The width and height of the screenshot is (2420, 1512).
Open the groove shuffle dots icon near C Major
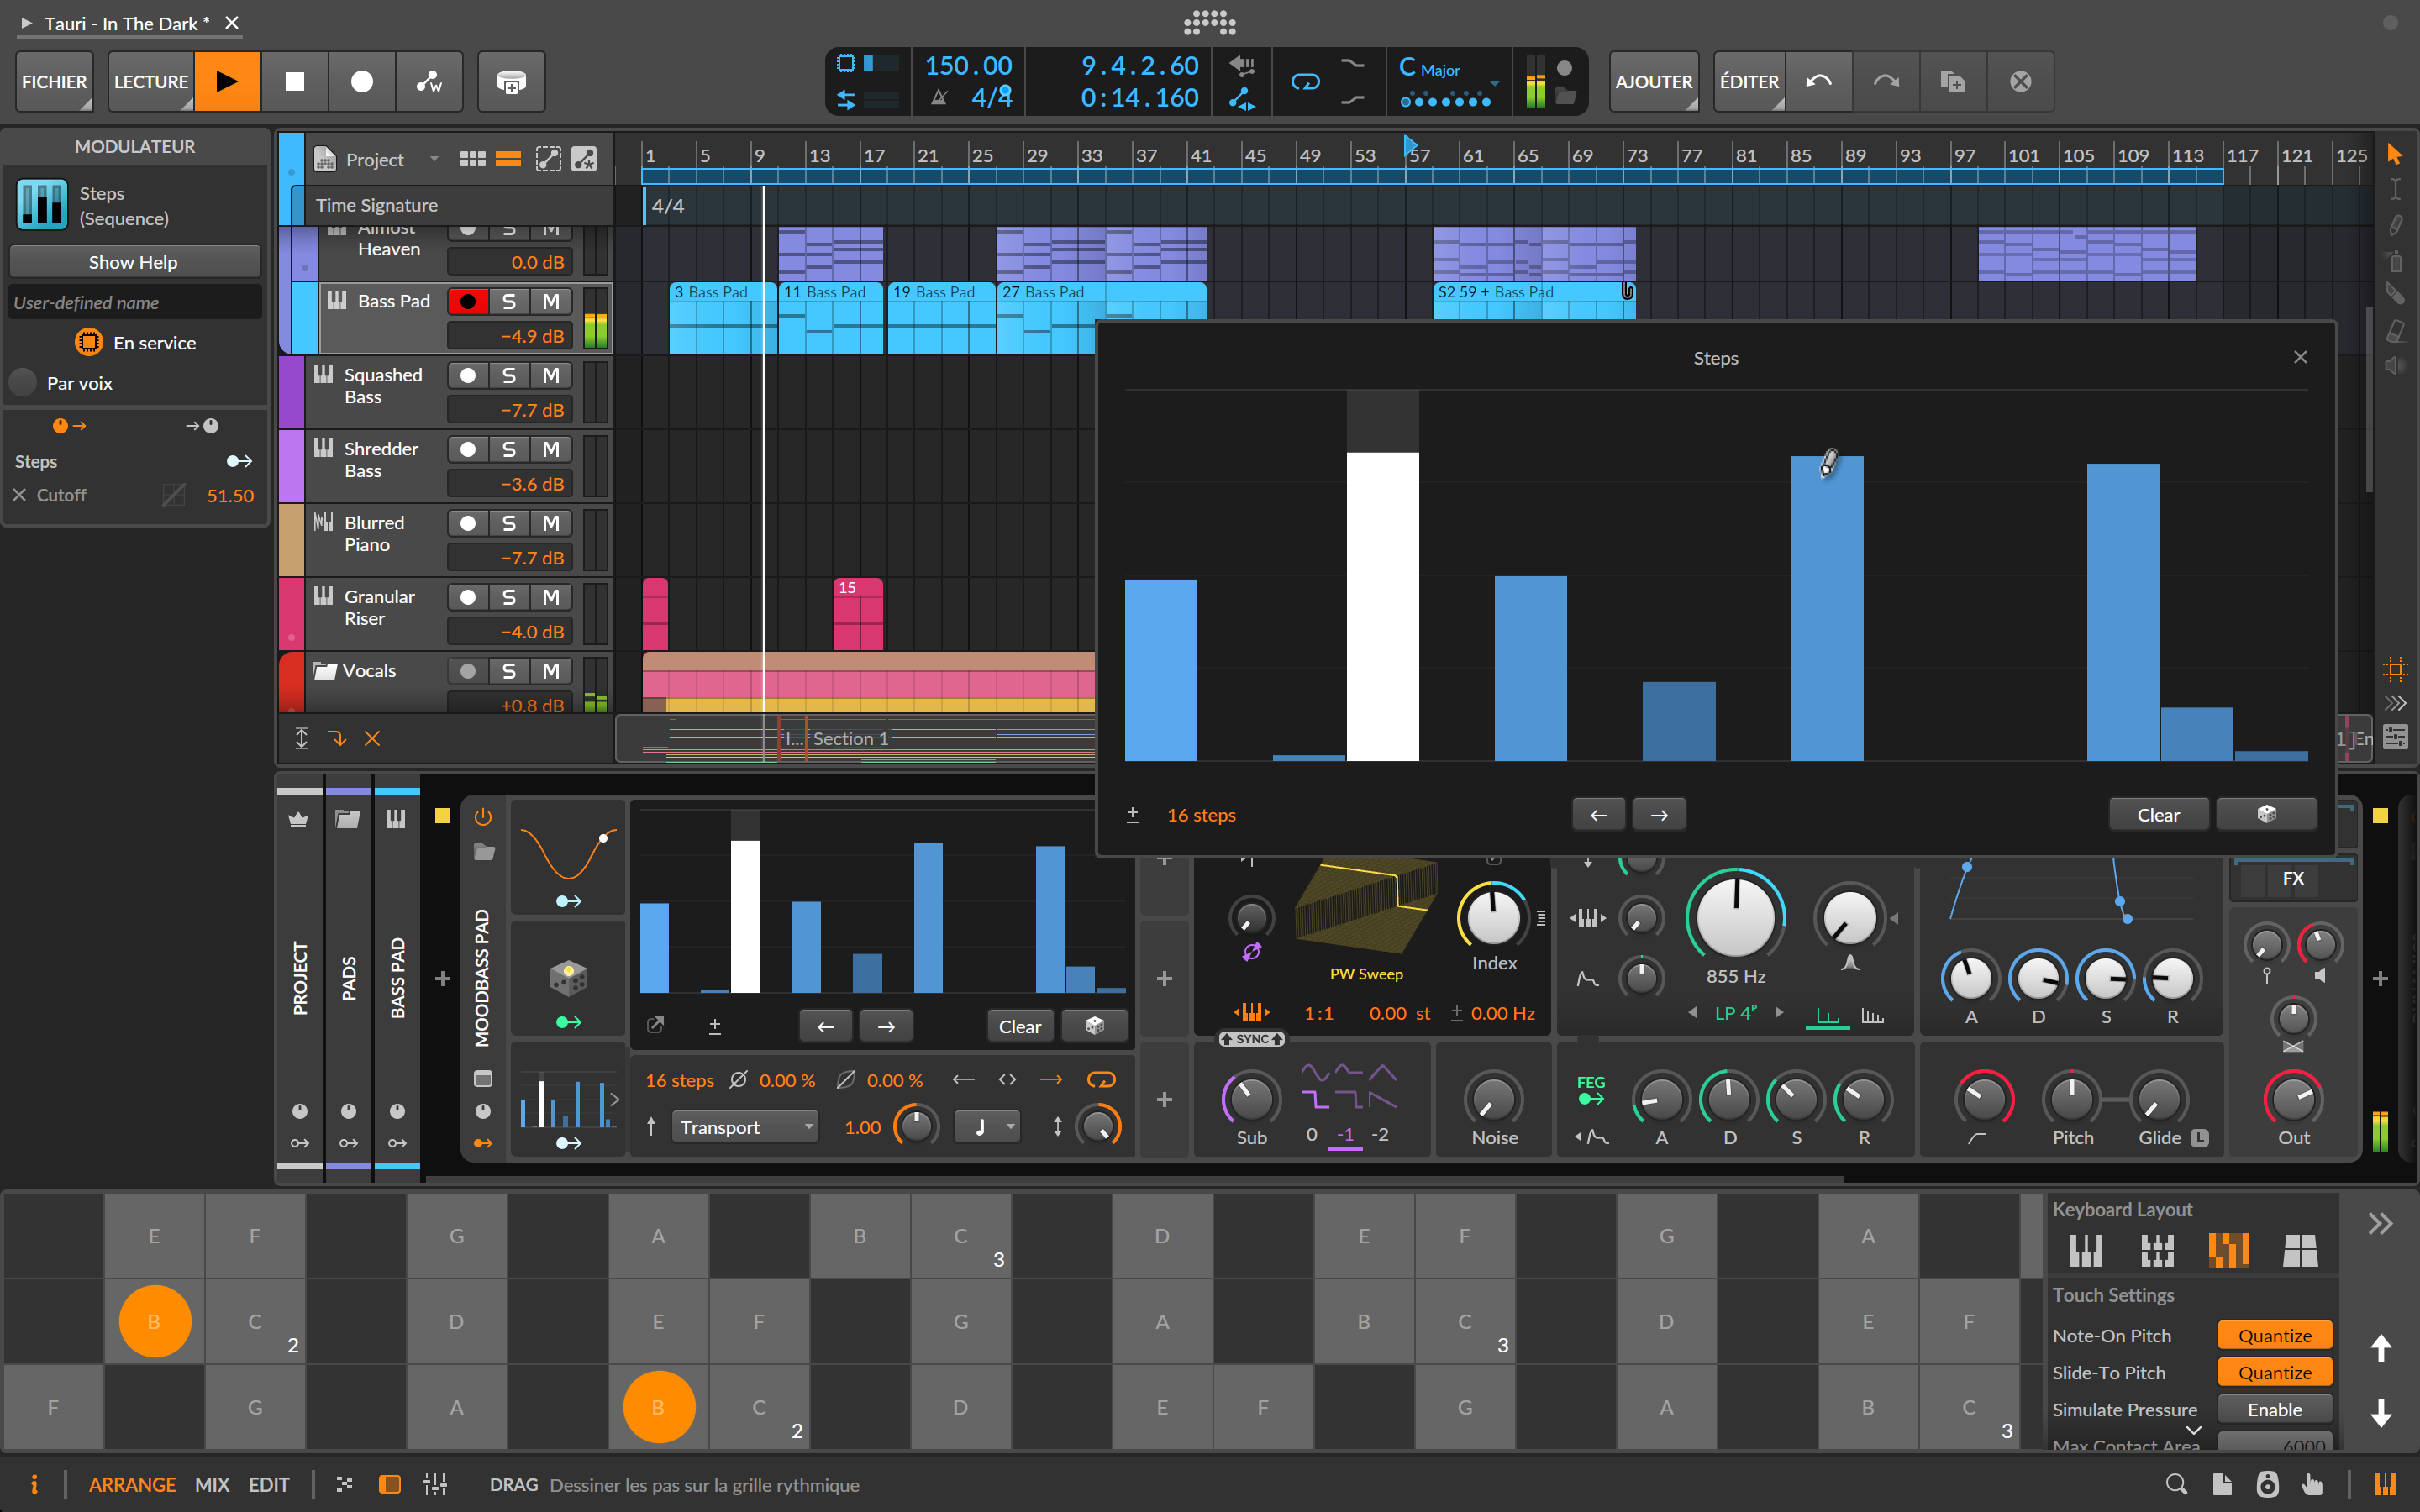1447,101
